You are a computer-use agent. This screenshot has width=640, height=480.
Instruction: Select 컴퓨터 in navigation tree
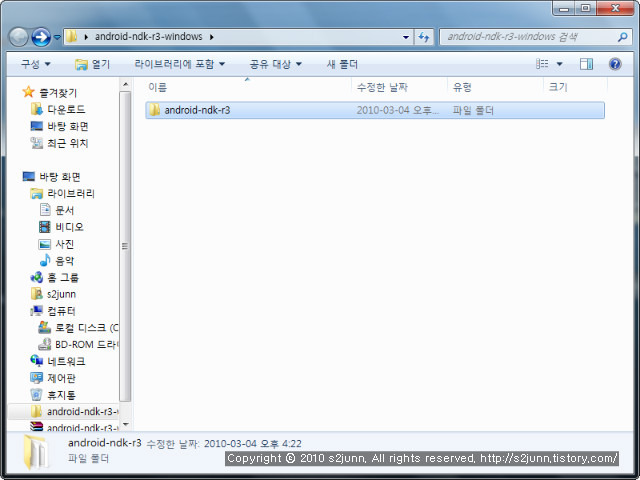[61, 311]
